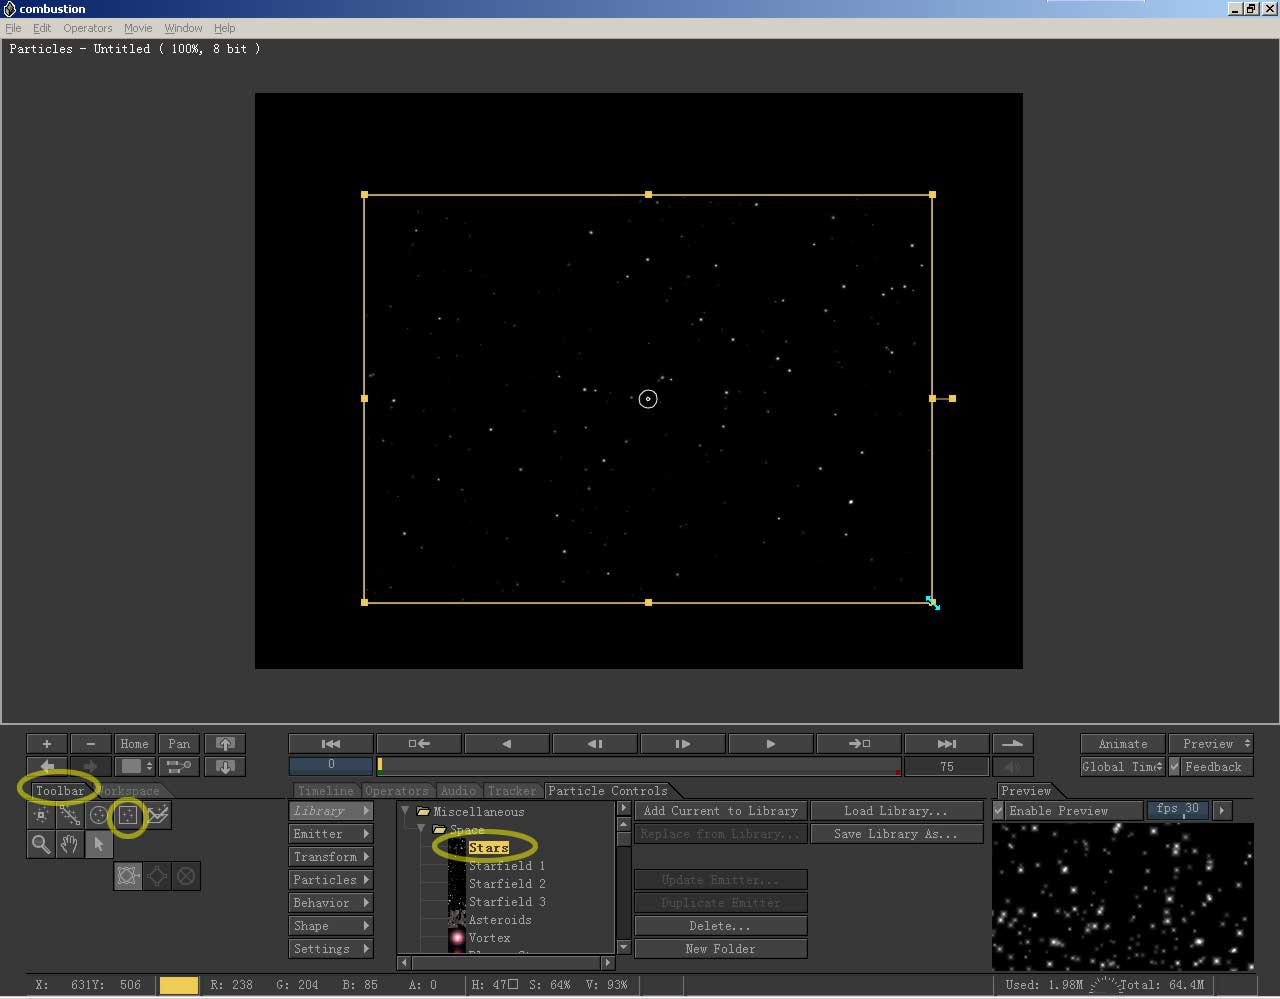Toggle the Feedback checkbox
The width and height of the screenshot is (1280, 999).
pyautogui.click(x=1176, y=767)
